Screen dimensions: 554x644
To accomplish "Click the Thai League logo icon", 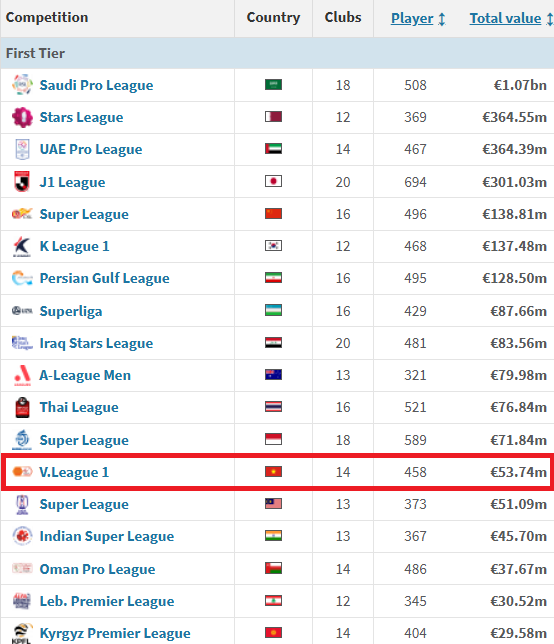I will (x=22, y=407).
